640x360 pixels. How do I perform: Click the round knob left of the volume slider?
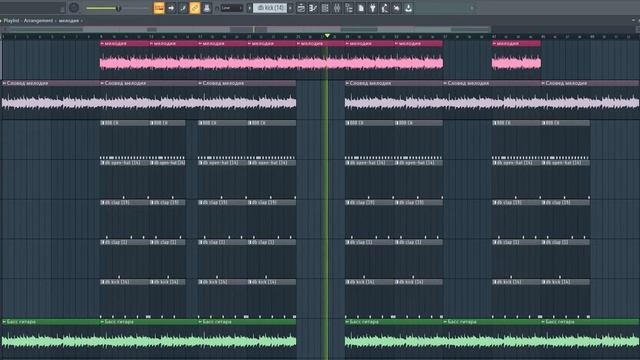74,8
